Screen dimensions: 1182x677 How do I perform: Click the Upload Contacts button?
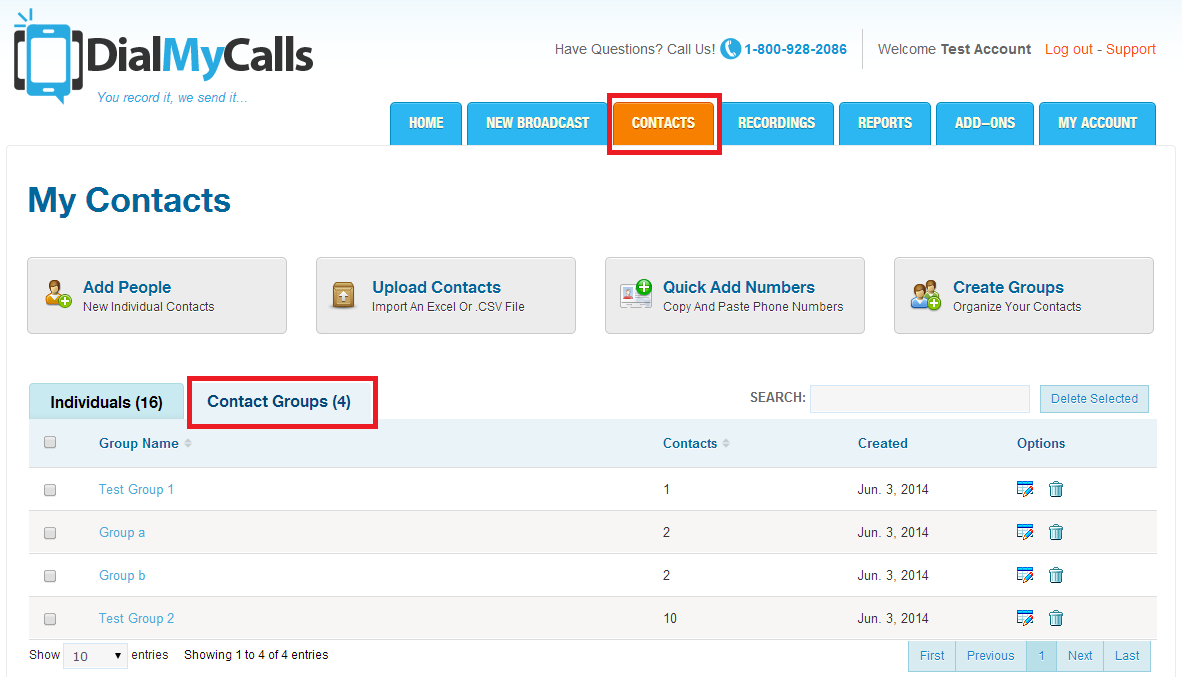(x=446, y=296)
